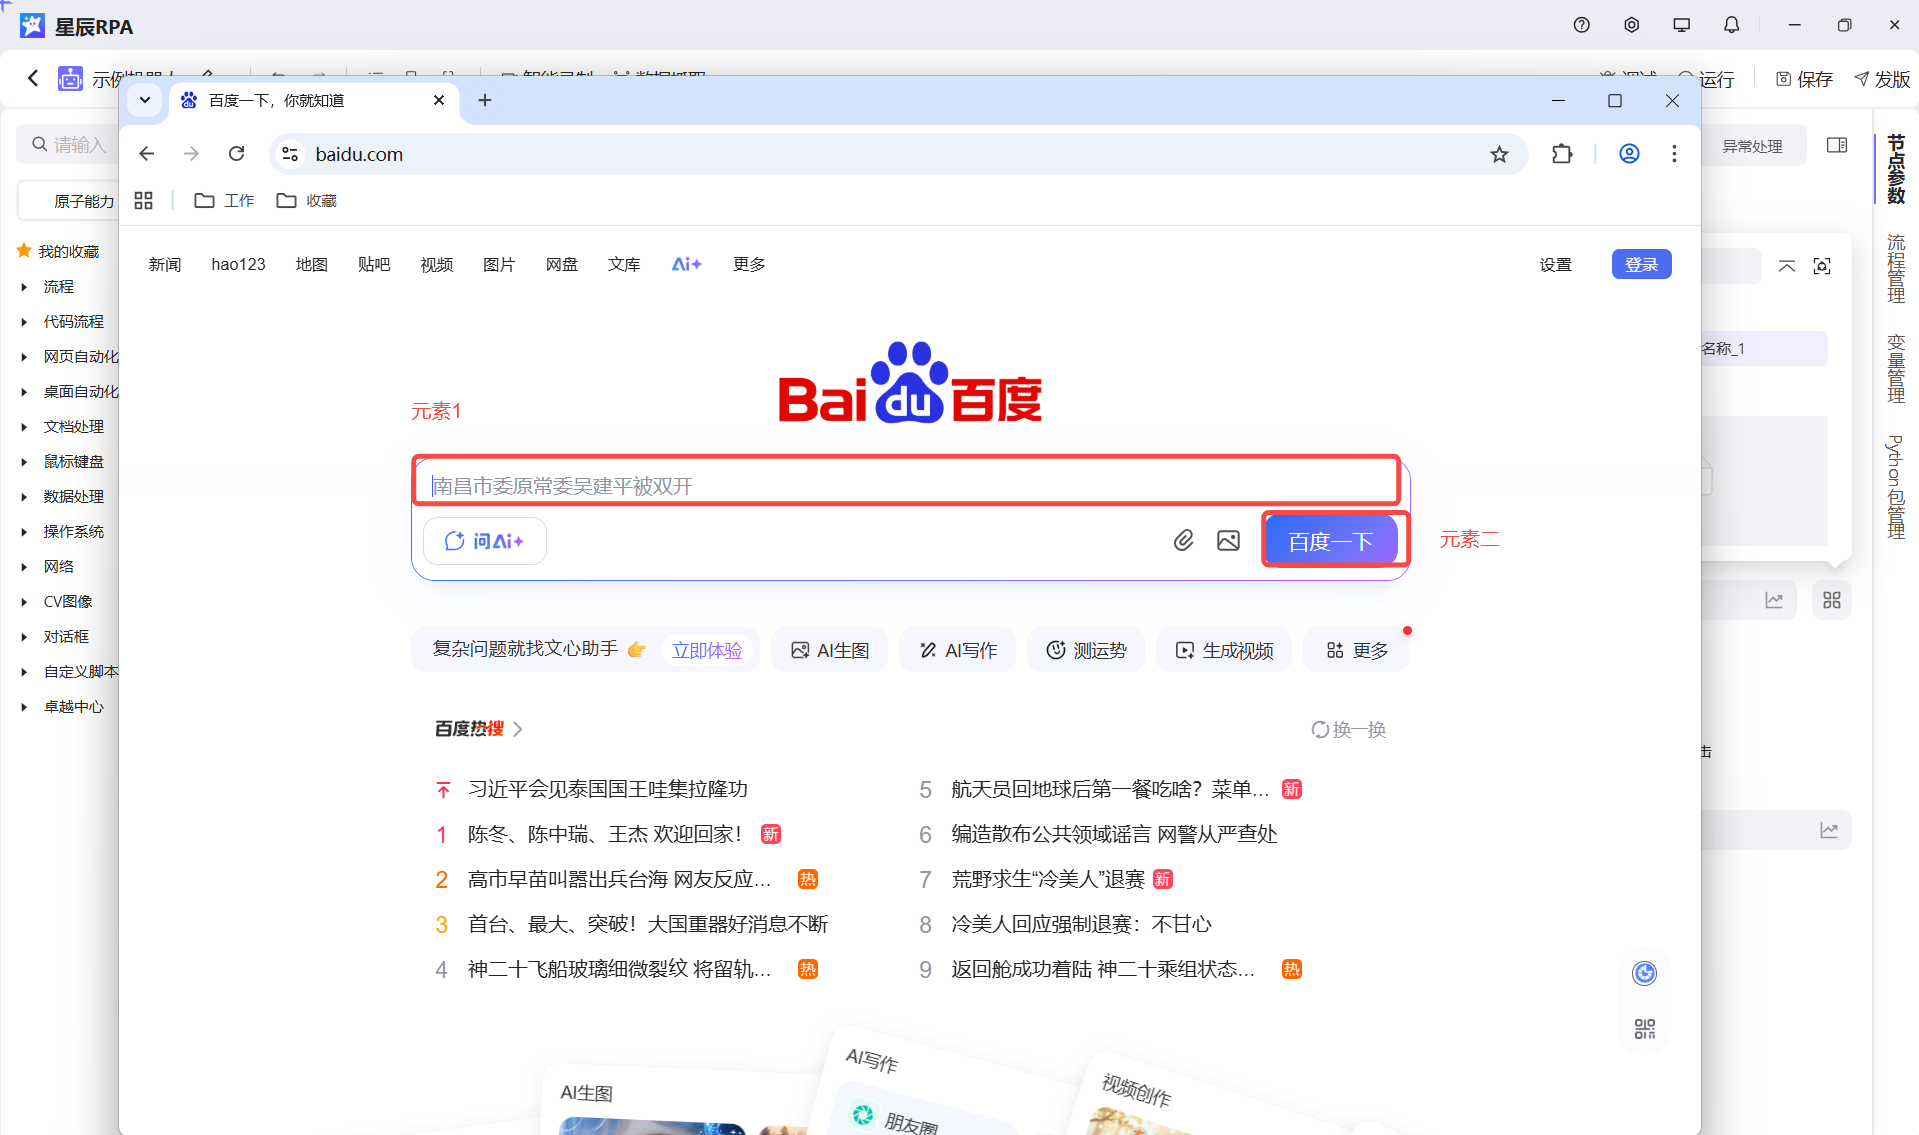Bookmark this page with the star icon

[1498, 154]
